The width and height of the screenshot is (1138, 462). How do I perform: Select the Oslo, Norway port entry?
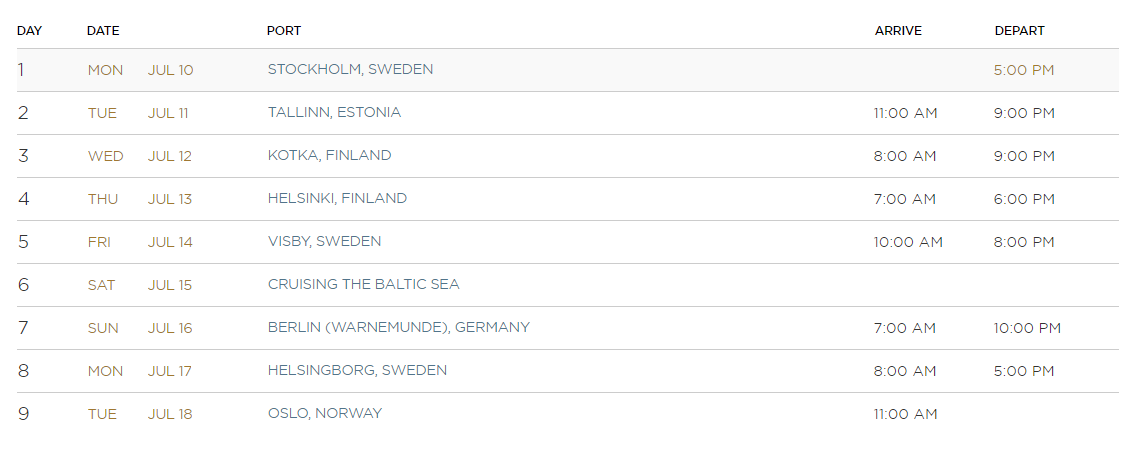pyautogui.click(x=324, y=413)
